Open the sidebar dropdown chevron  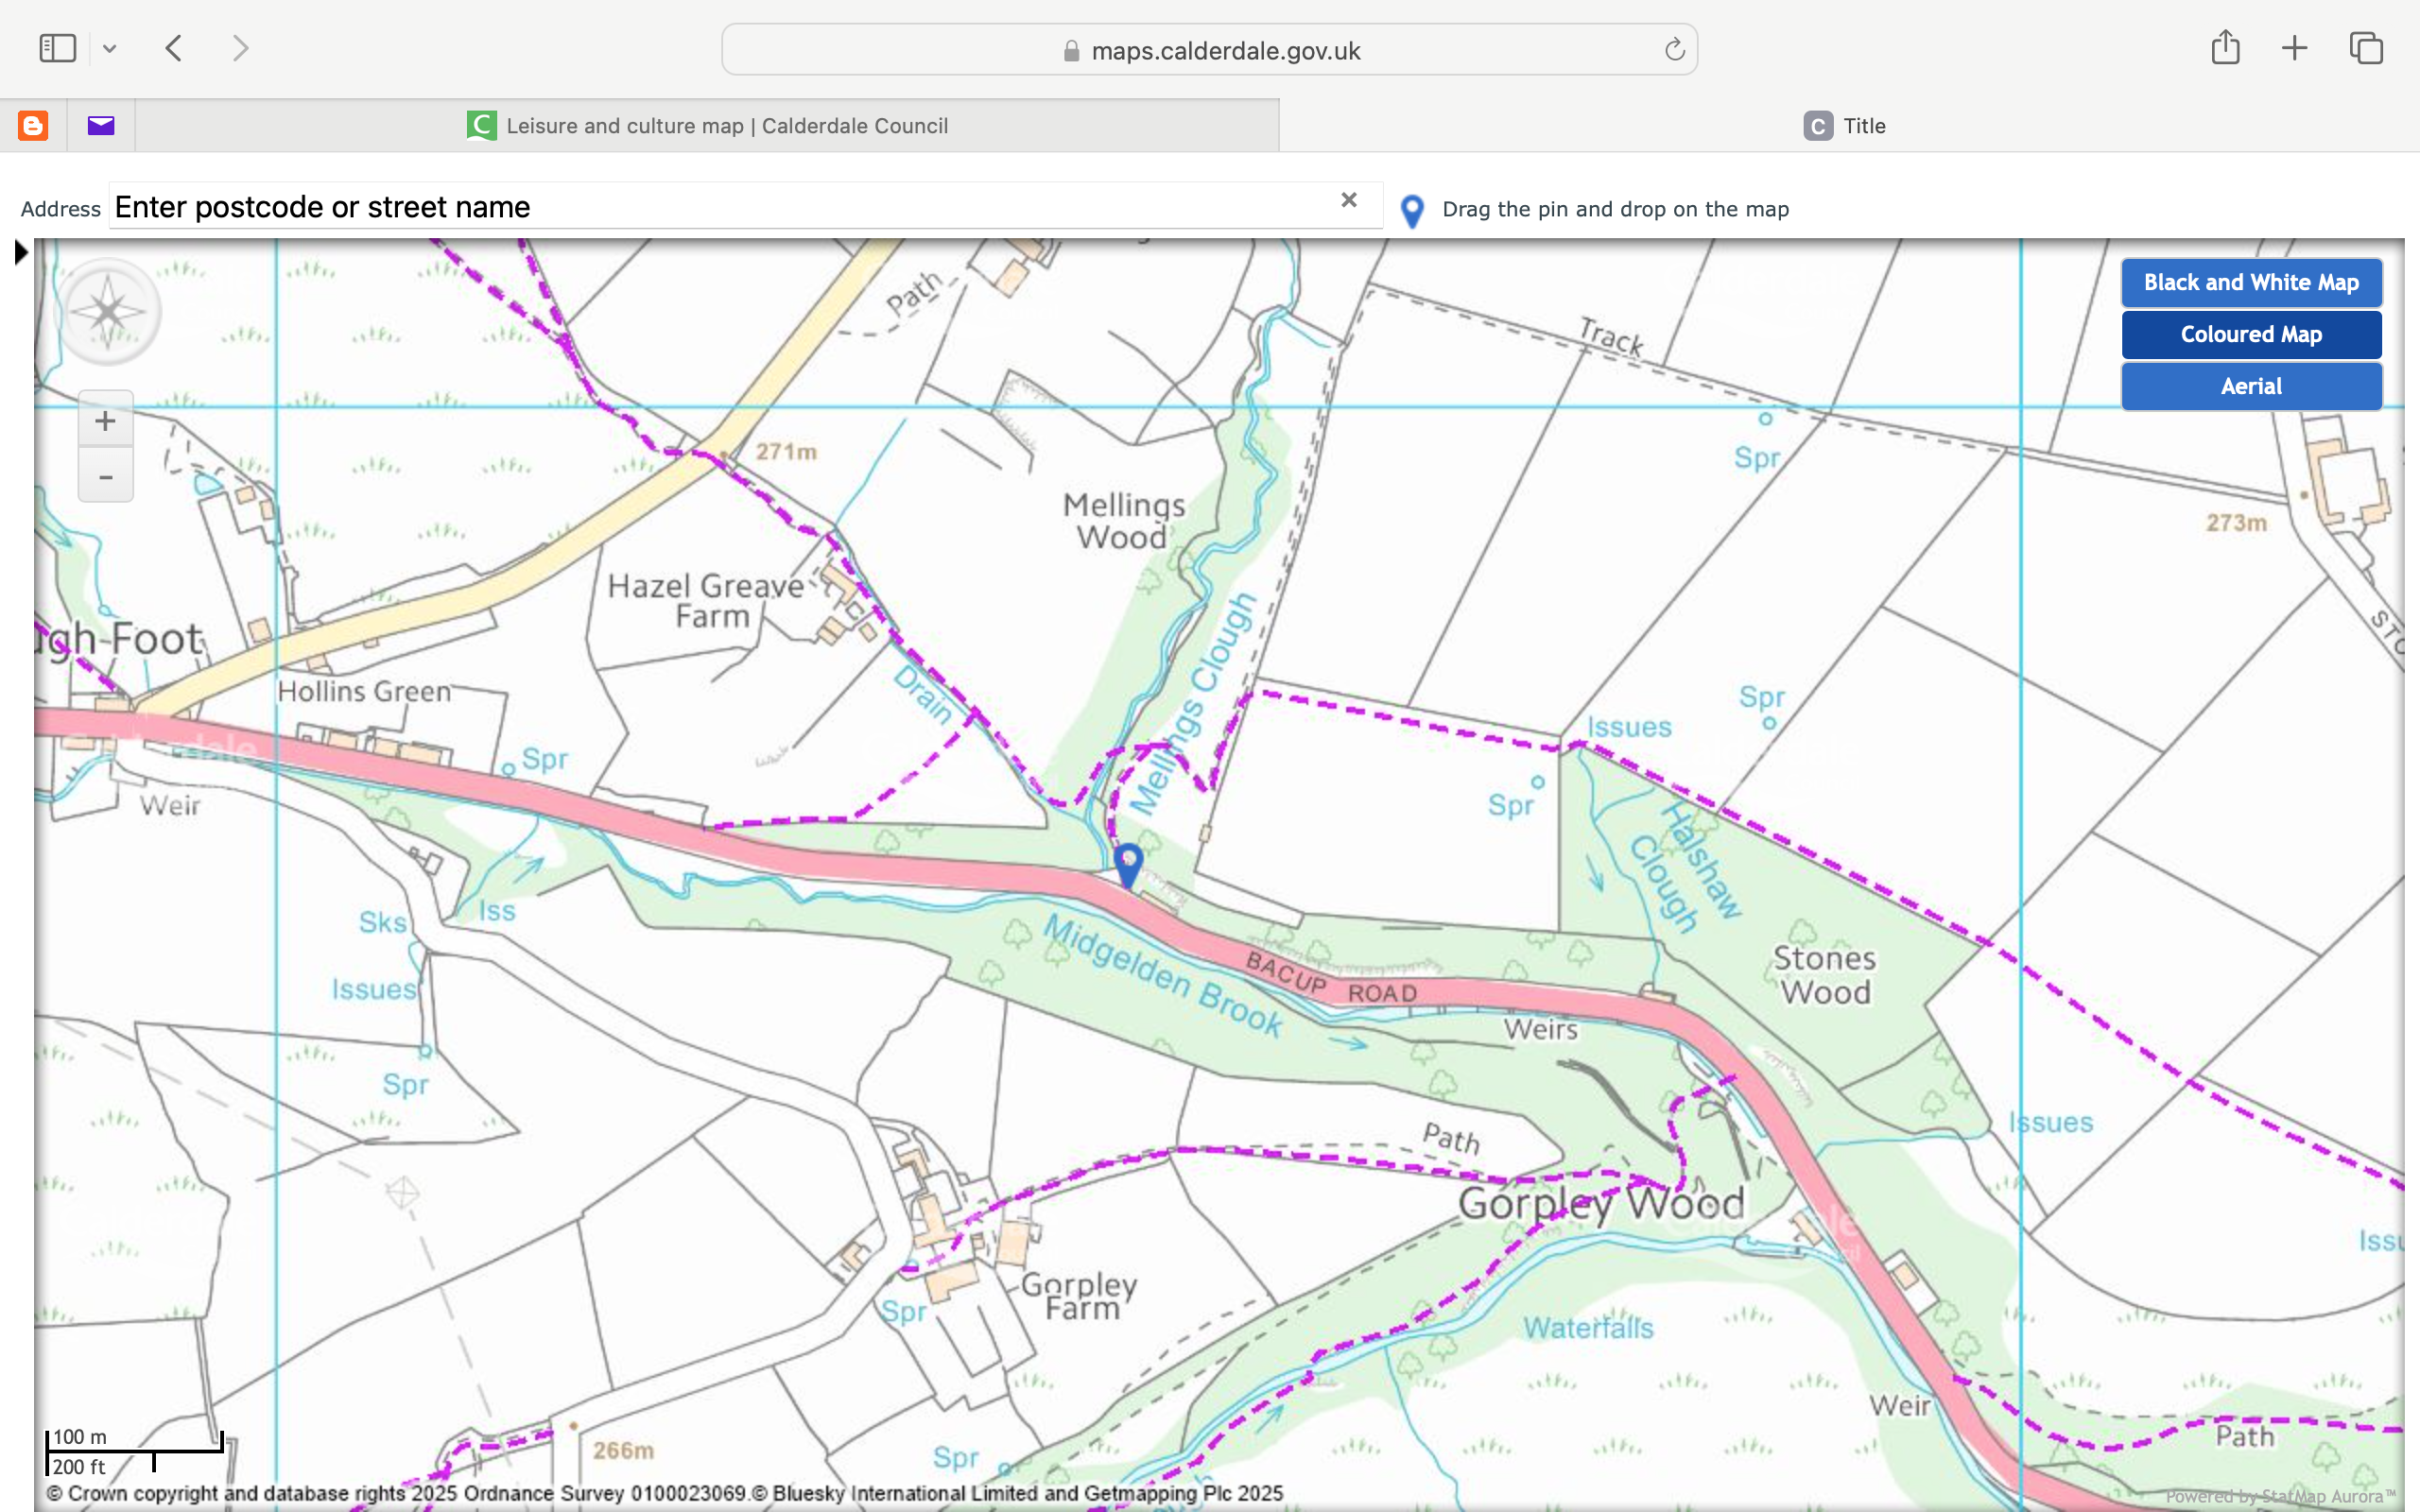[x=110, y=48]
